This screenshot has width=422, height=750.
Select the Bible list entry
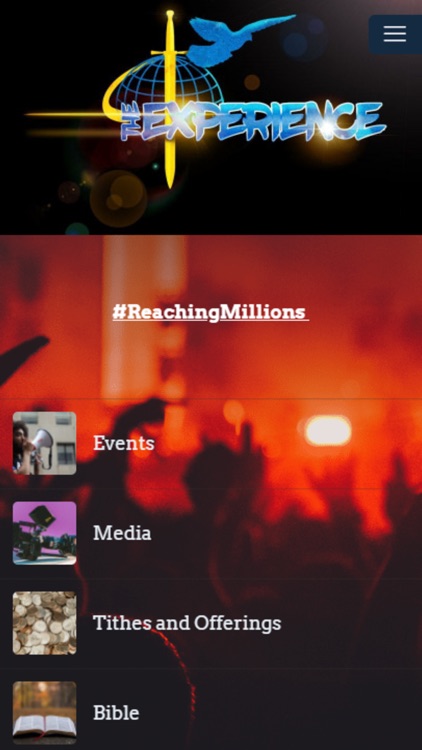pos(116,713)
